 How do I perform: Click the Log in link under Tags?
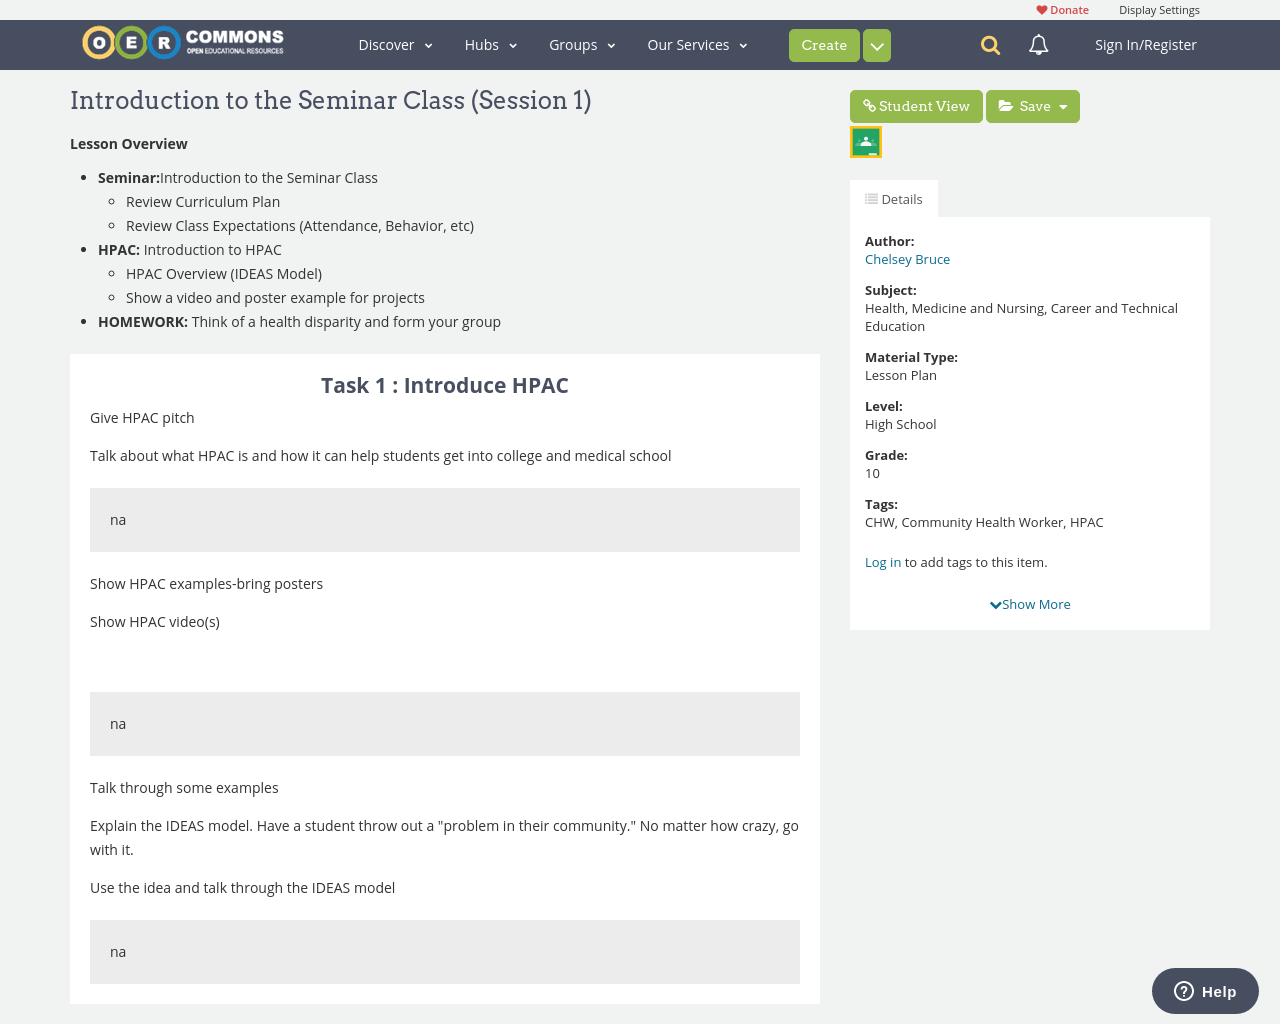point(883,562)
